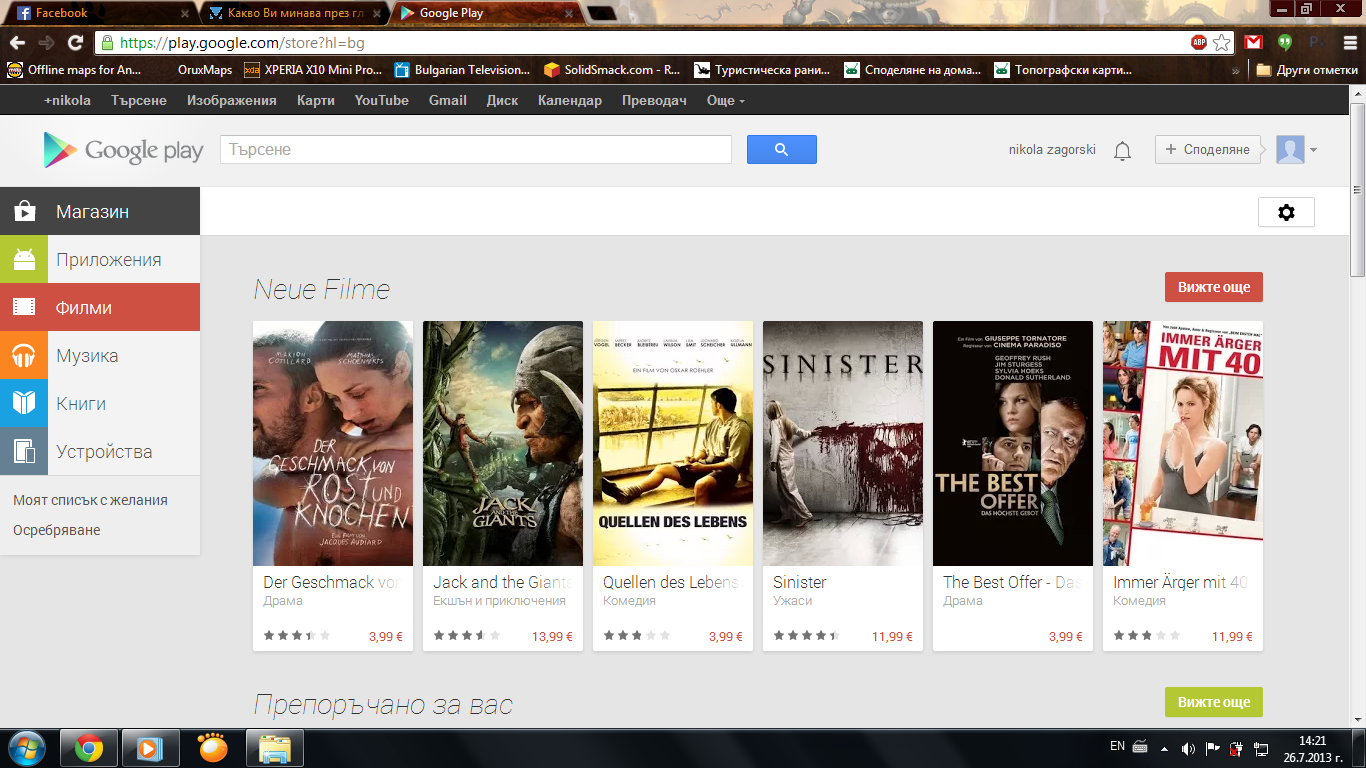Open the Quellen des Lebens poster
1366x768 pixels.
coord(673,443)
